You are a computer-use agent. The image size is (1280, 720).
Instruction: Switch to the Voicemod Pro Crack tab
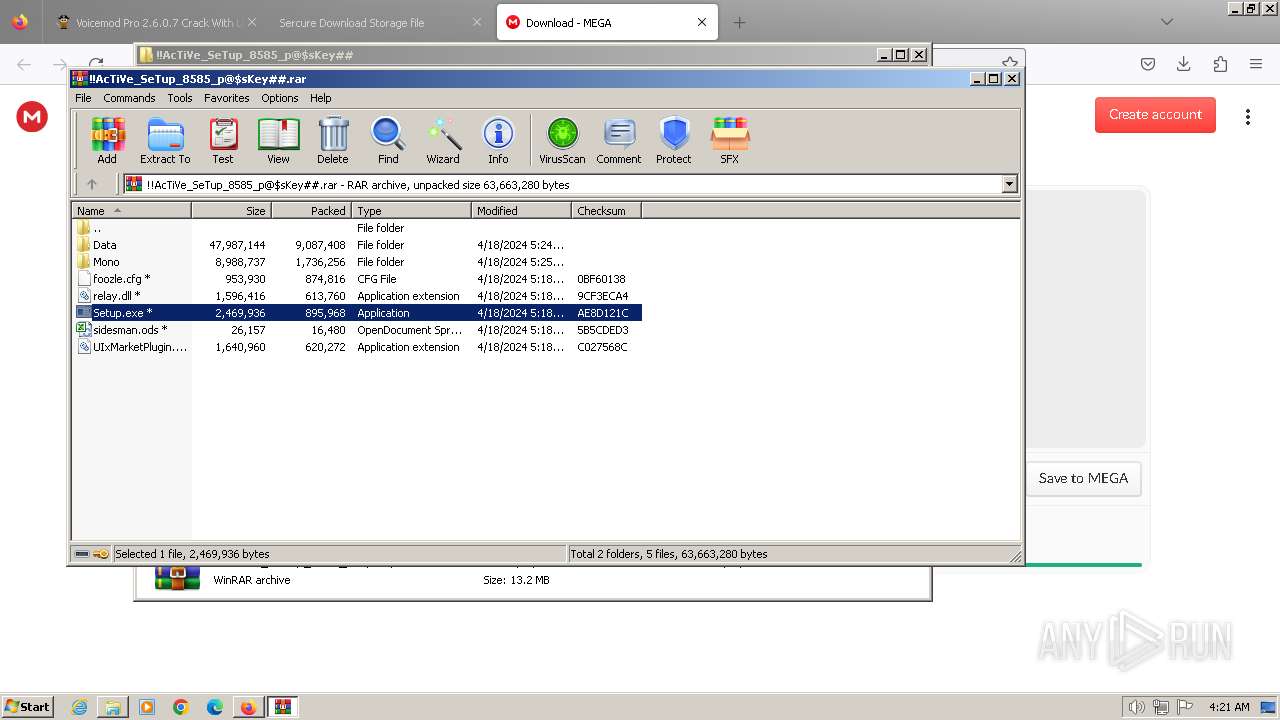pyautogui.click(x=155, y=22)
